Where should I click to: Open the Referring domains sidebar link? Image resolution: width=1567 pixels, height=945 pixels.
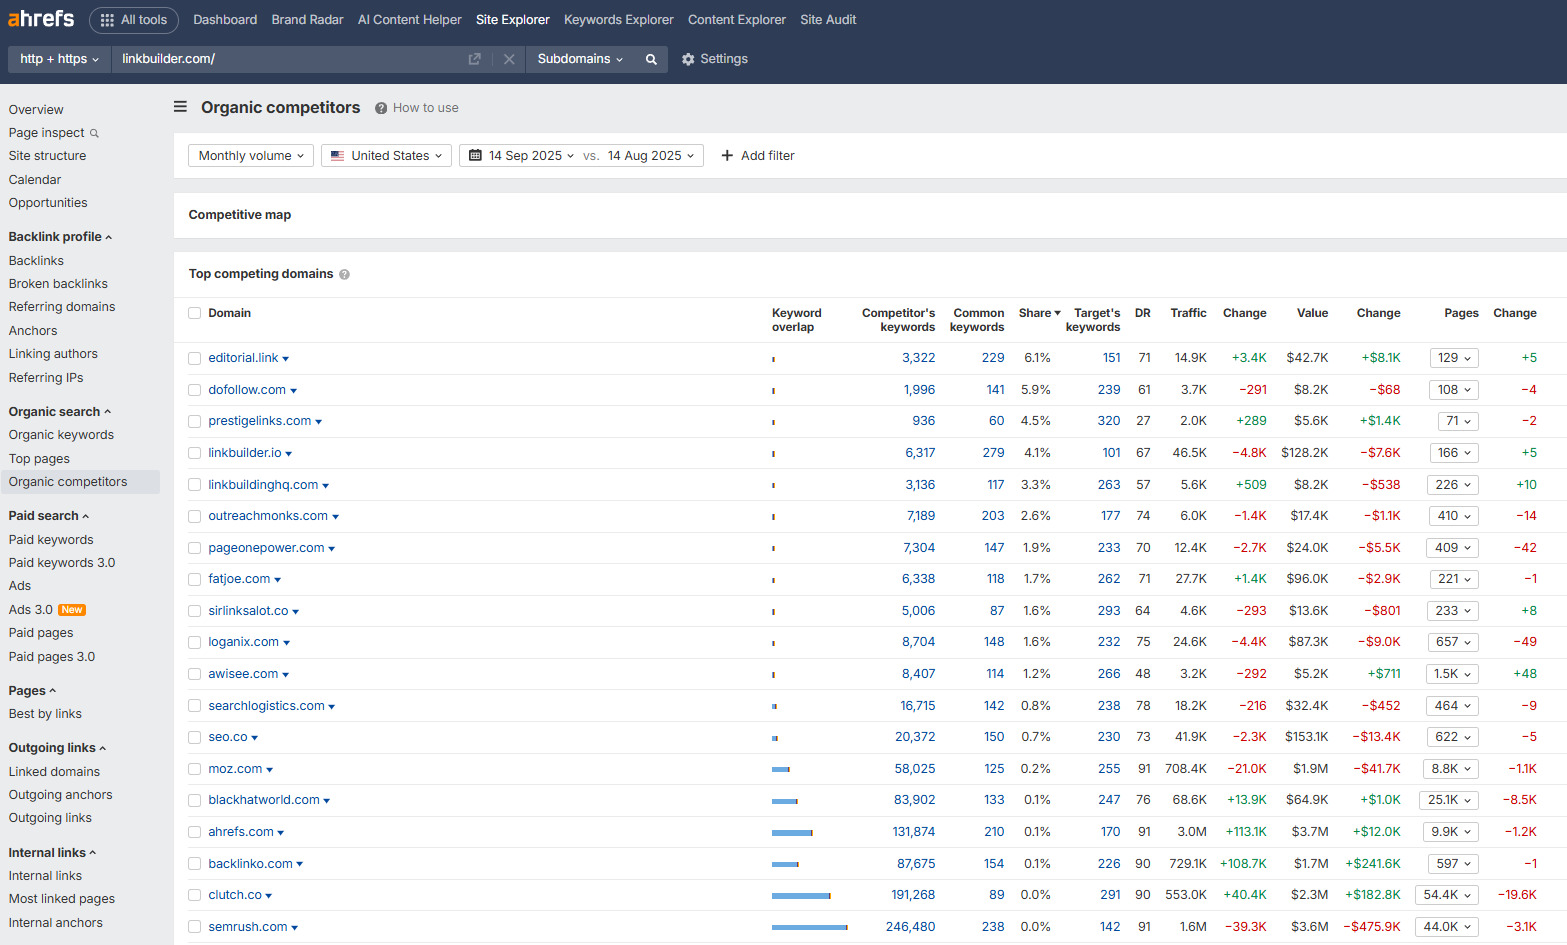(x=62, y=307)
